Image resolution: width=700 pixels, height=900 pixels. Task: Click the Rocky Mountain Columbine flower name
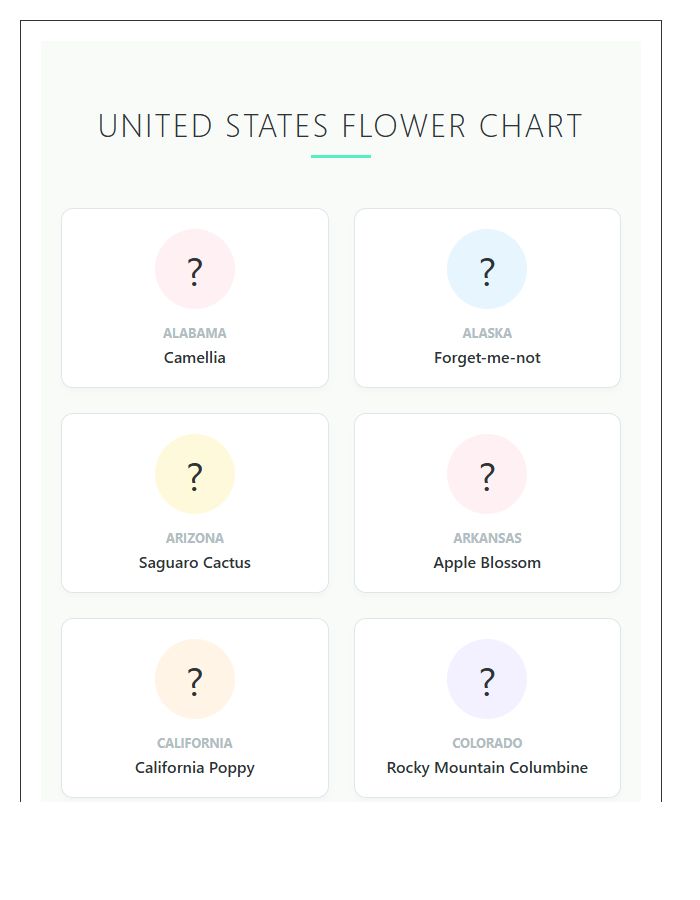pos(487,767)
